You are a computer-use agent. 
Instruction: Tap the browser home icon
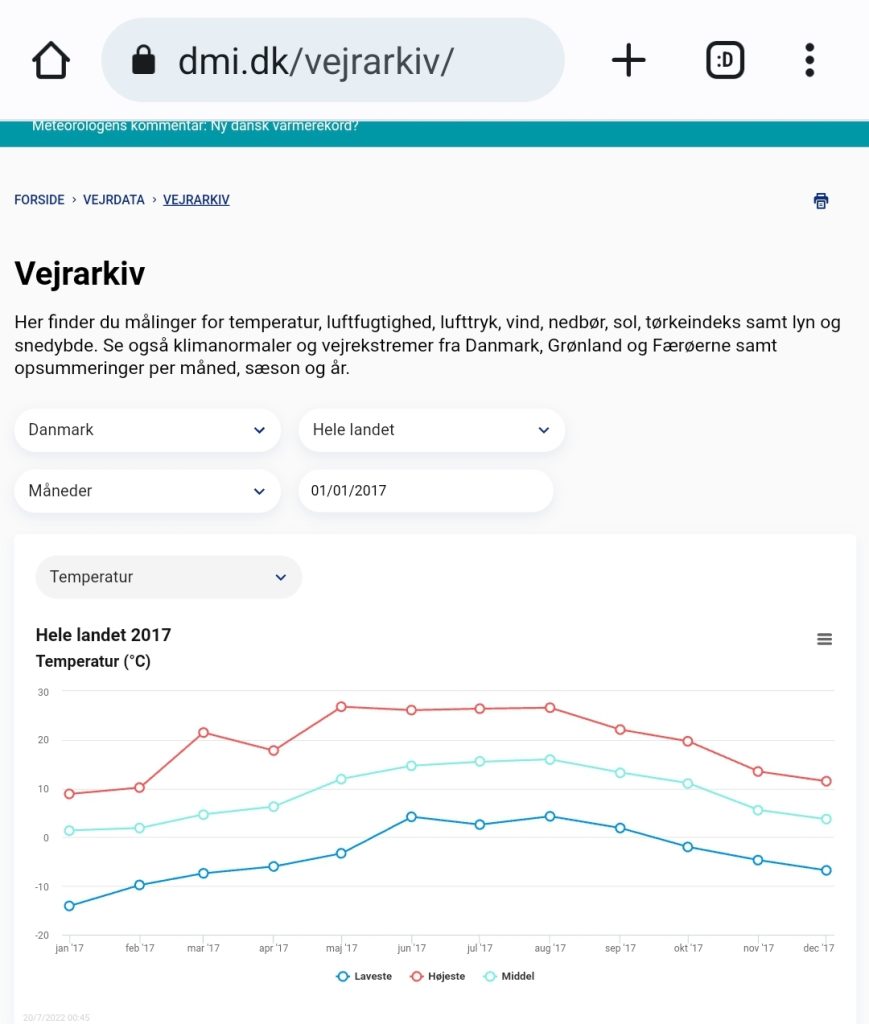tap(51, 61)
